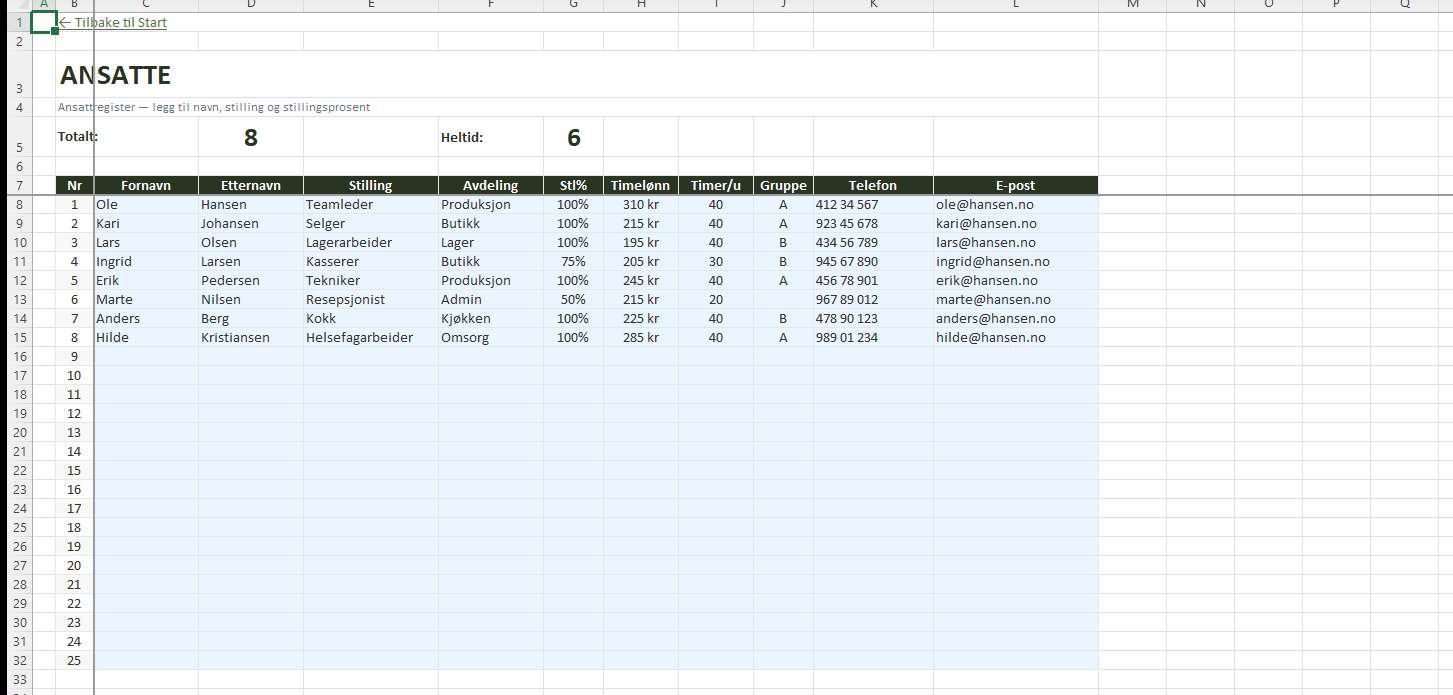The image size is (1453, 695).
Task: Click the Avdeling table header
Action: point(490,185)
